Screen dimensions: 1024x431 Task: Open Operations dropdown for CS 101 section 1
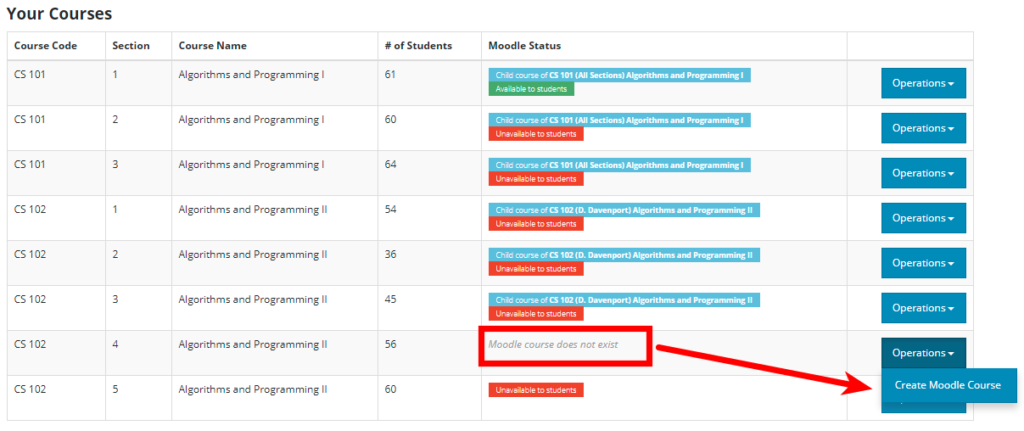point(922,83)
